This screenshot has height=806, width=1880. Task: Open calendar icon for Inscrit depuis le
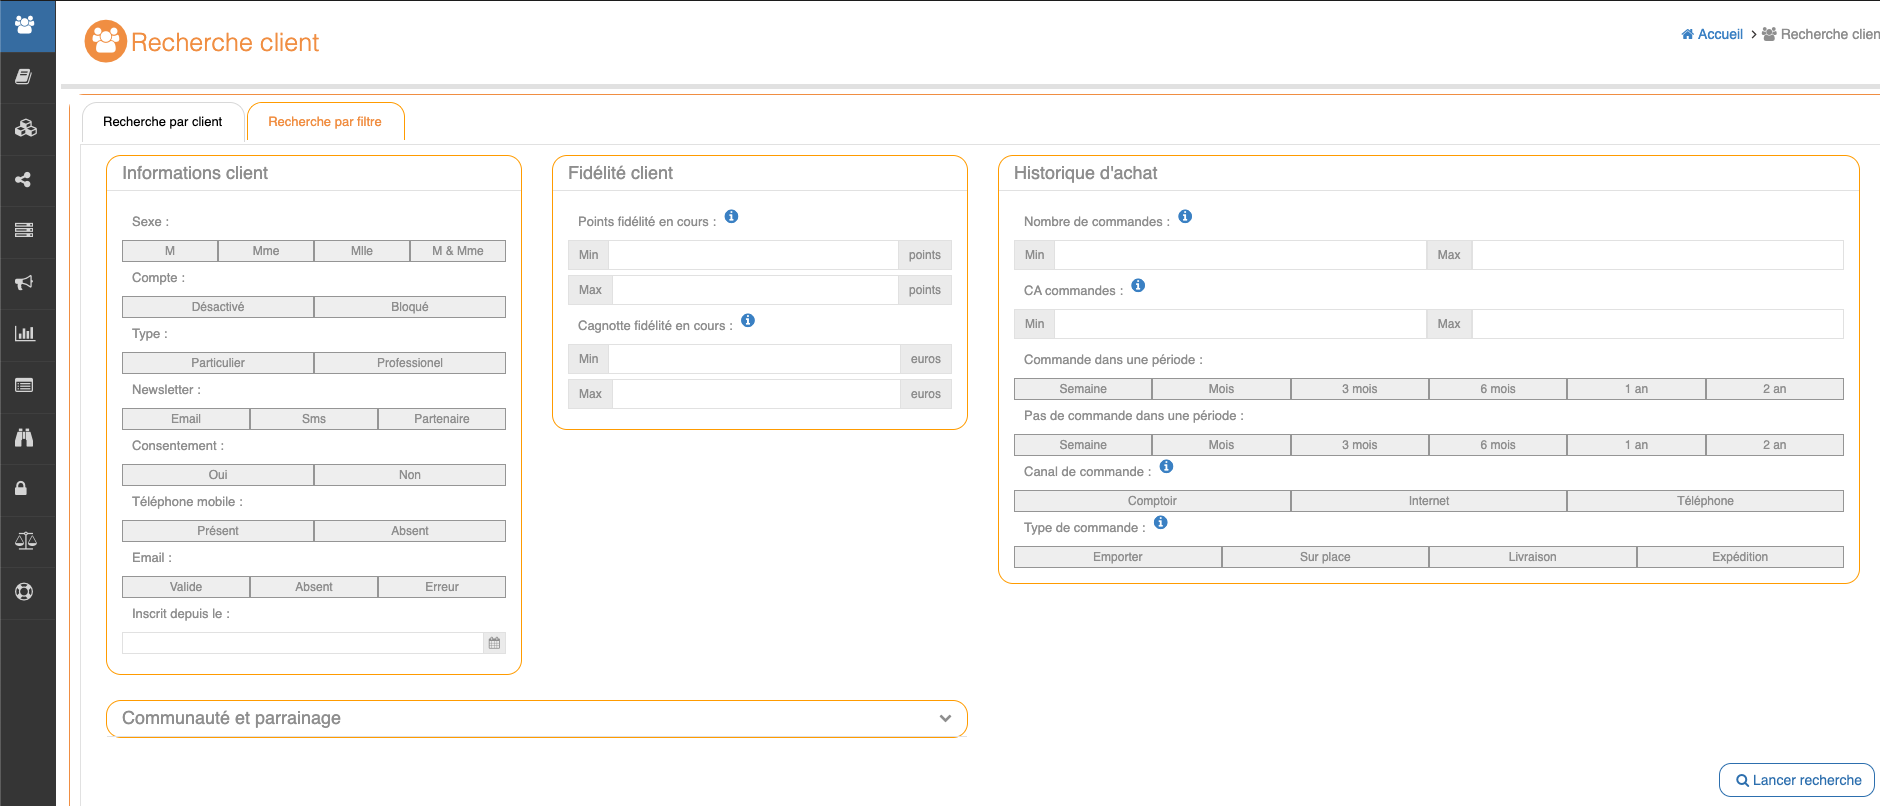(x=494, y=643)
